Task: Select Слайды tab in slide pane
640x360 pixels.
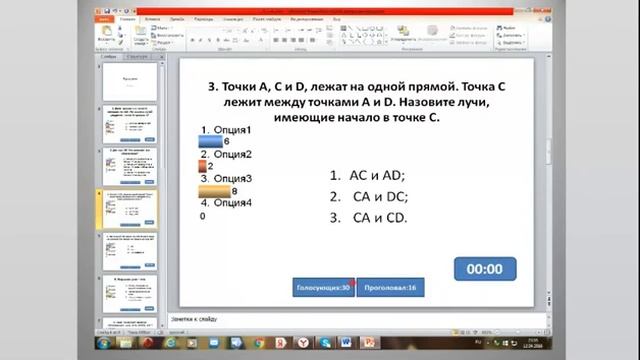Action: (x=109, y=57)
